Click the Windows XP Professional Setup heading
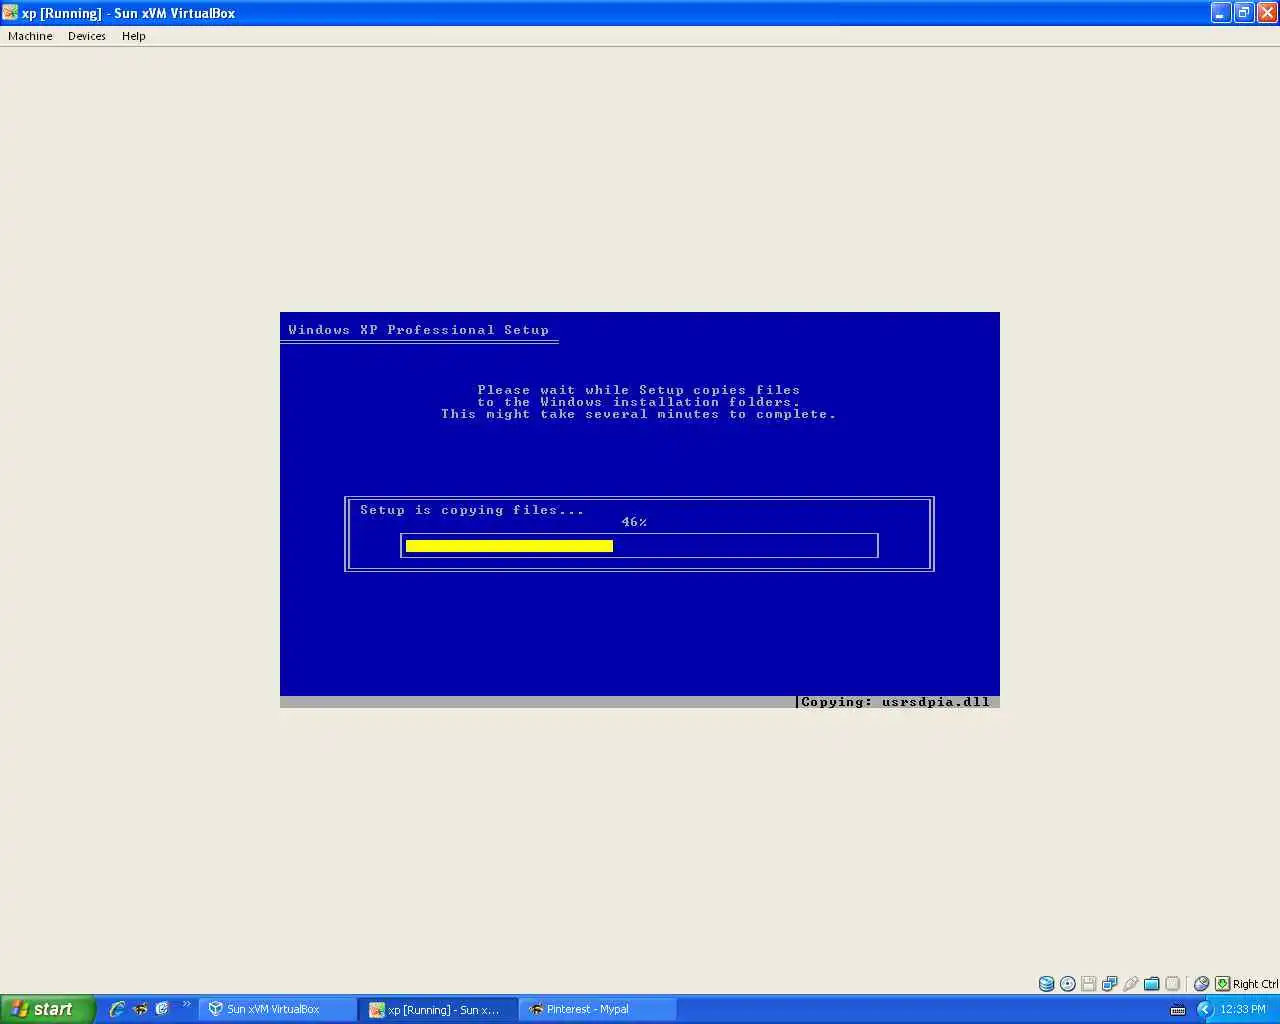Viewport: 1280px width, 1024px height. tap(419, 330)
